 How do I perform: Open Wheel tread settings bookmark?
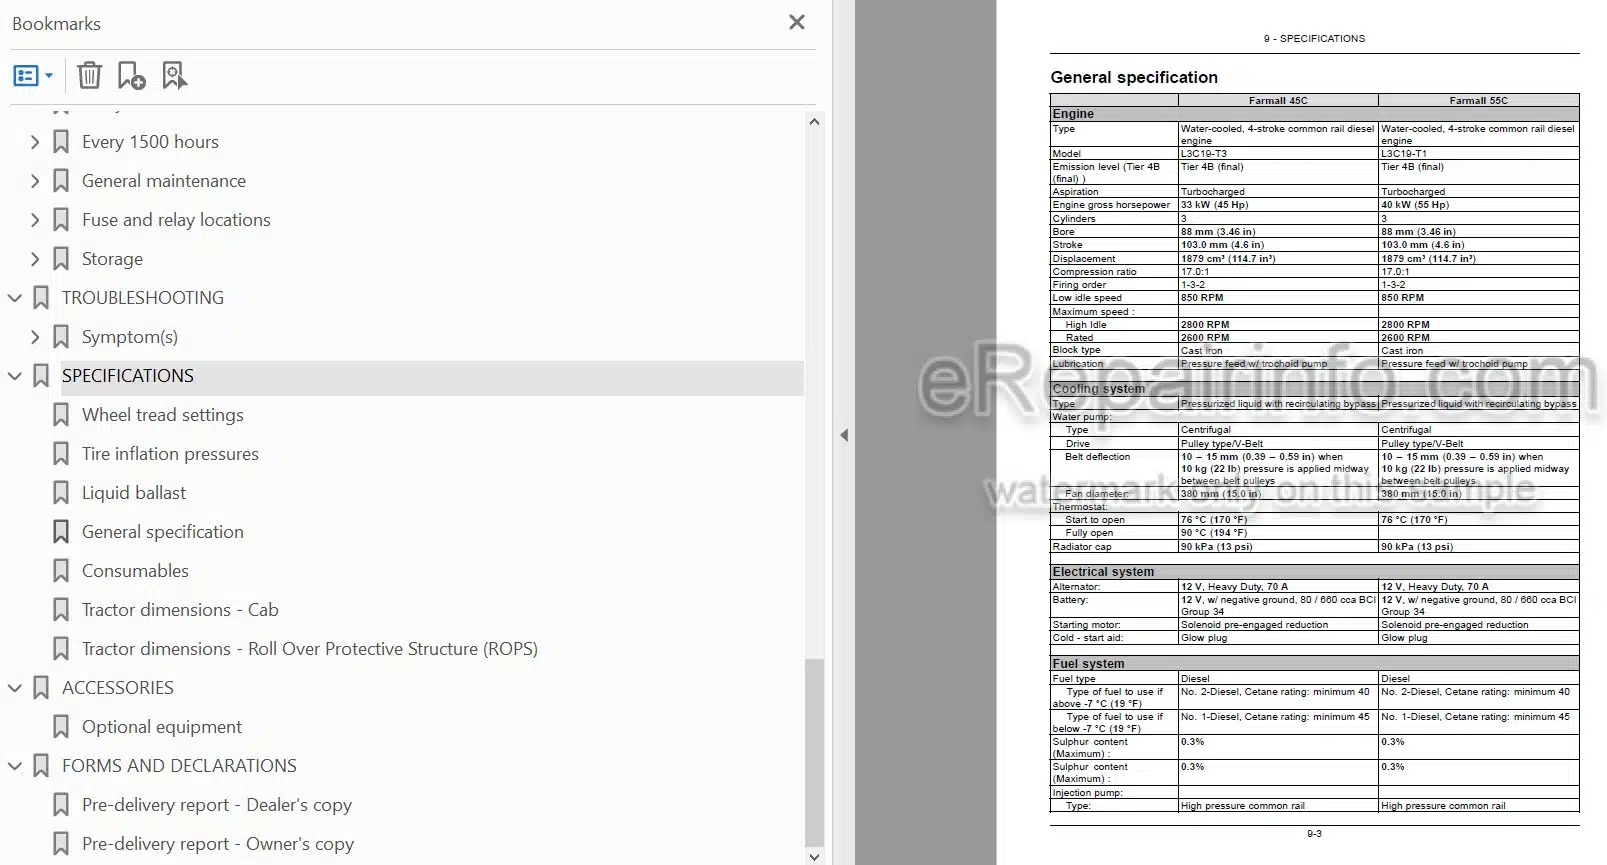click(x=163, y=415)
